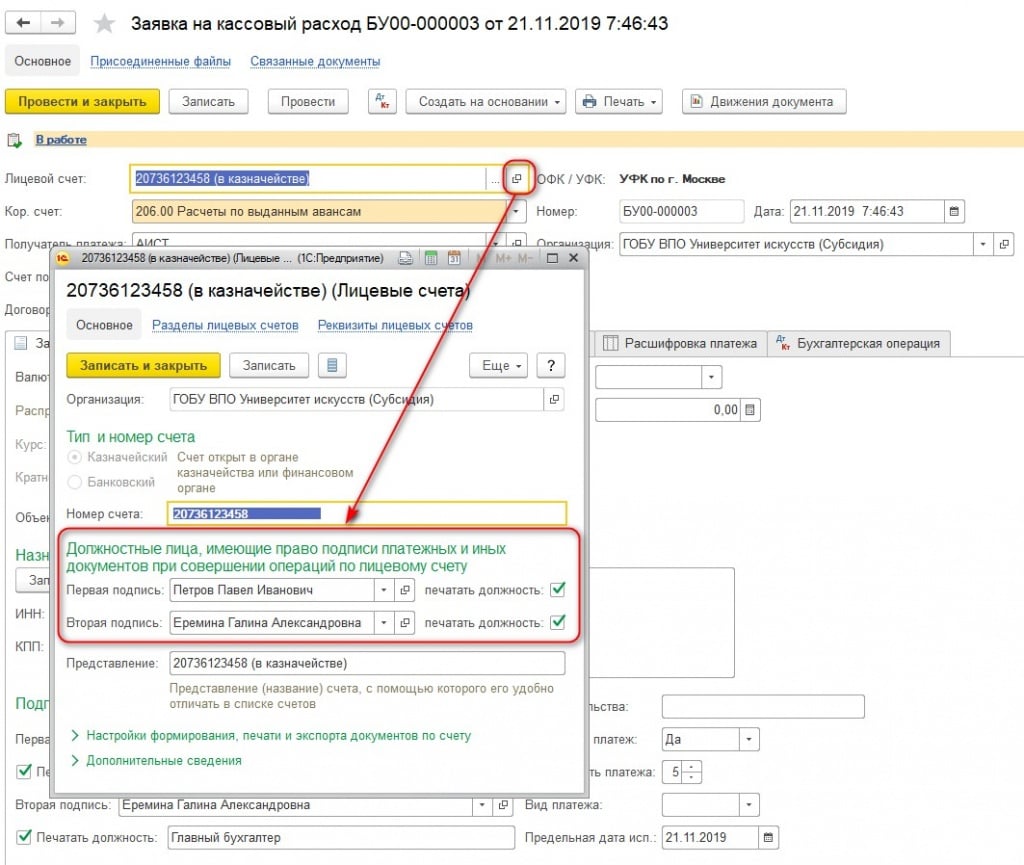
Task: Expand the Дополнительные сведения section
Action: pyautogui.click(x=163, y=760)
